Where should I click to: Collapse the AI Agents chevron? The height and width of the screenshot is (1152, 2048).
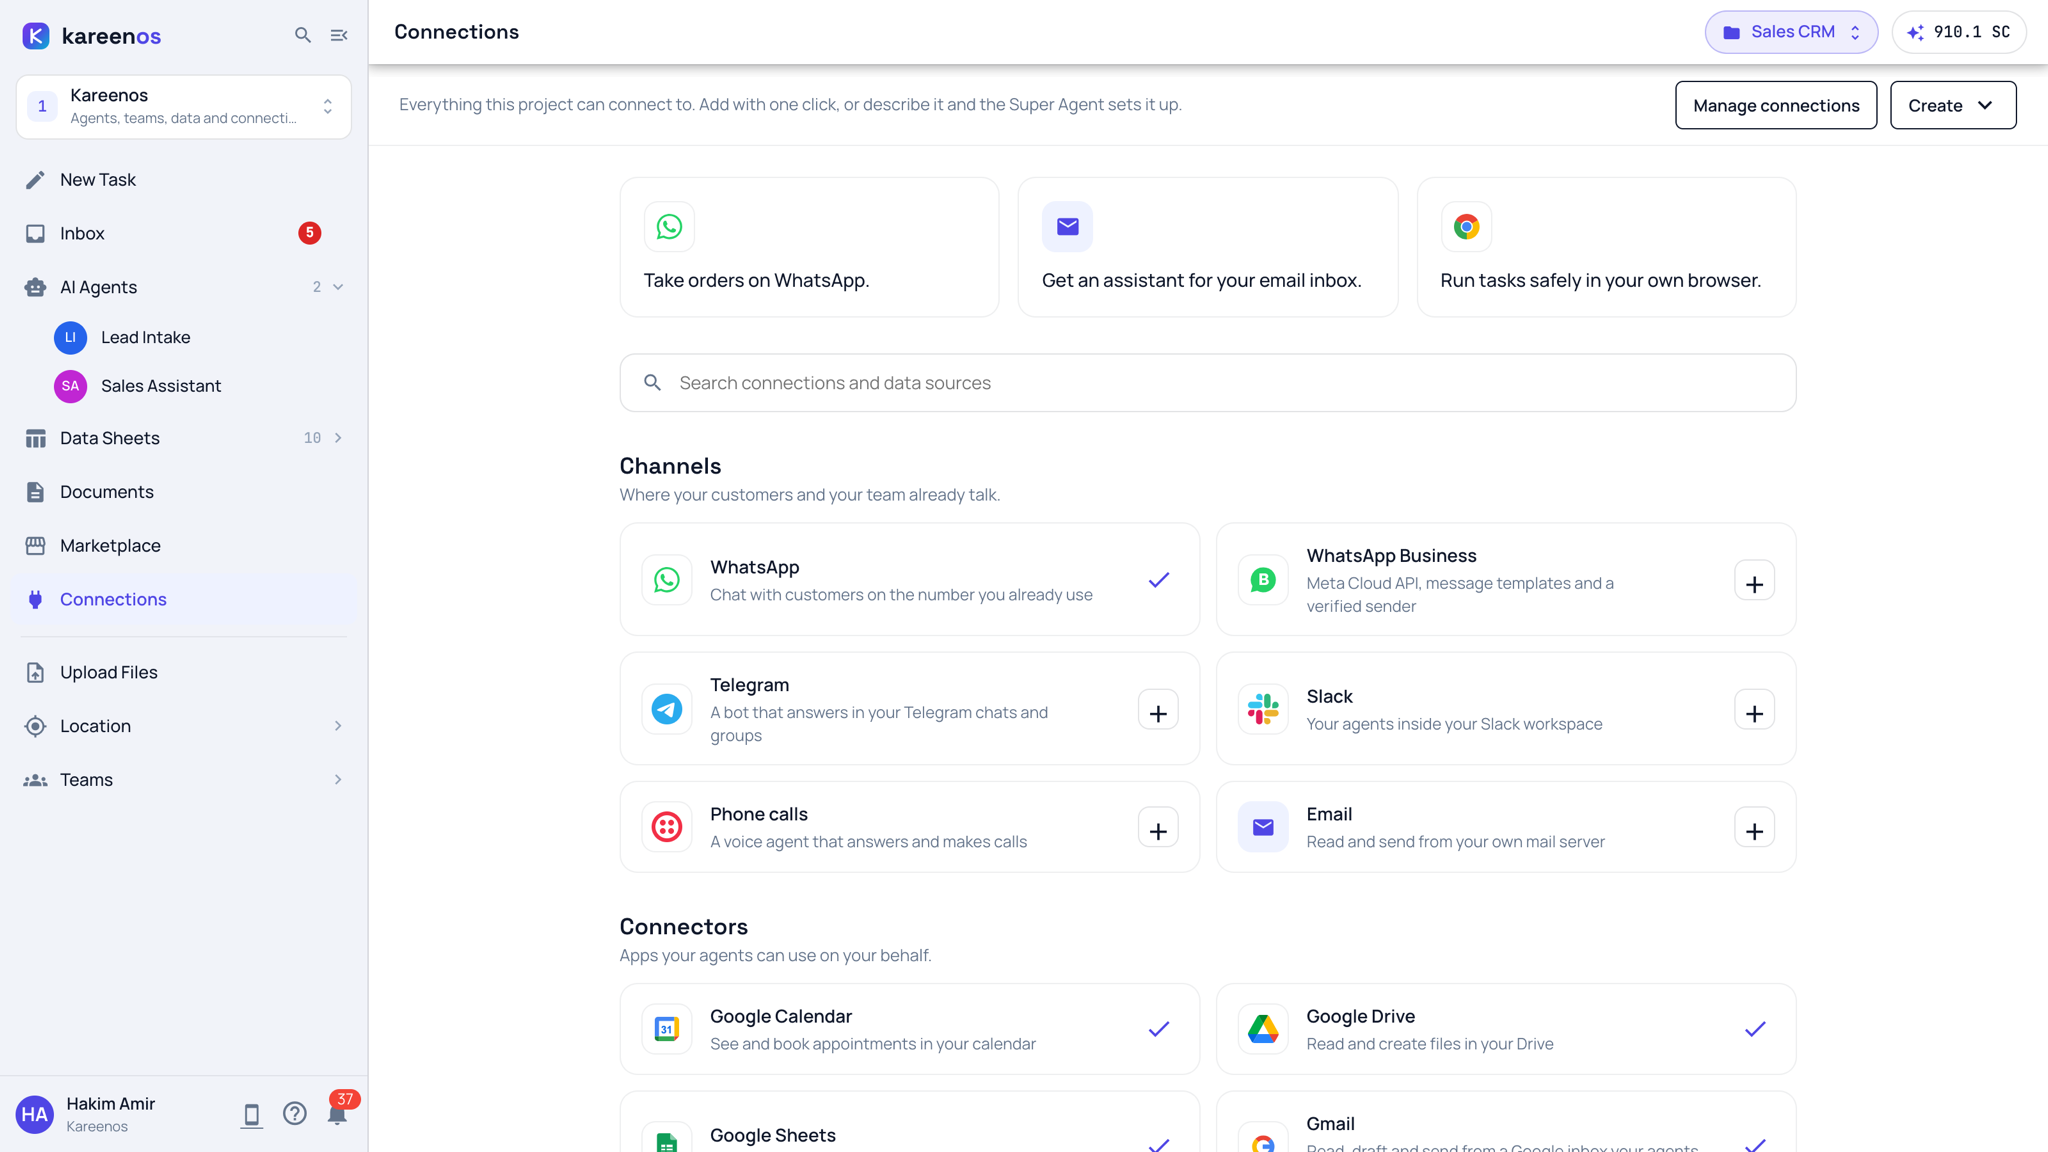(338, 287)
